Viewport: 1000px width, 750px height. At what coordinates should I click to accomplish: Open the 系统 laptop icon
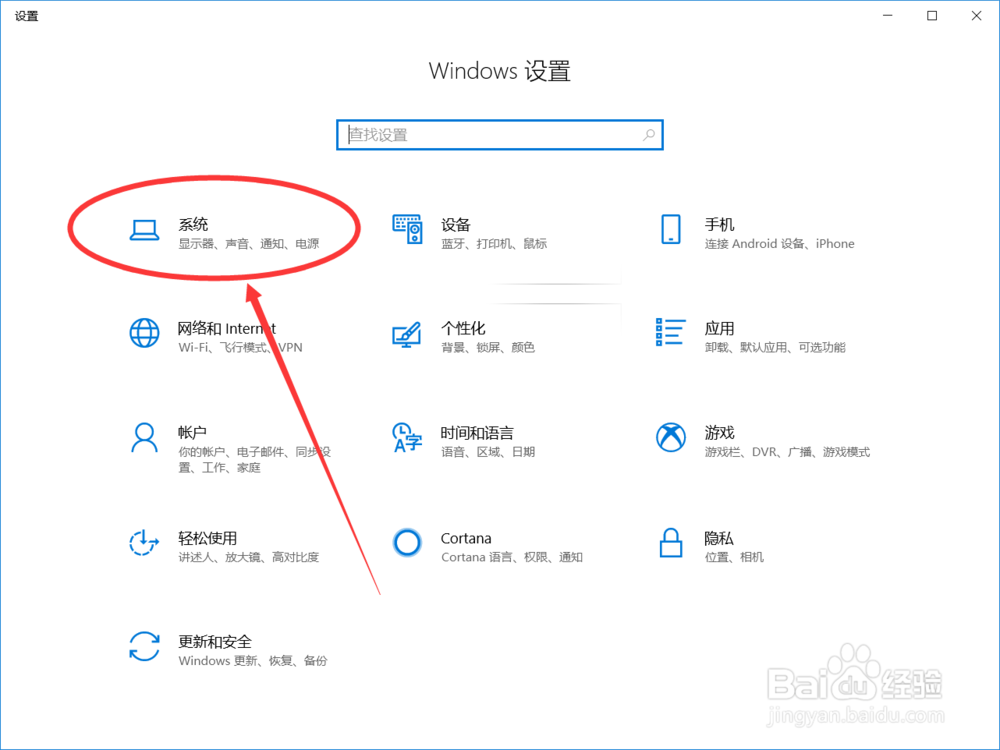[x=144, y=230]
